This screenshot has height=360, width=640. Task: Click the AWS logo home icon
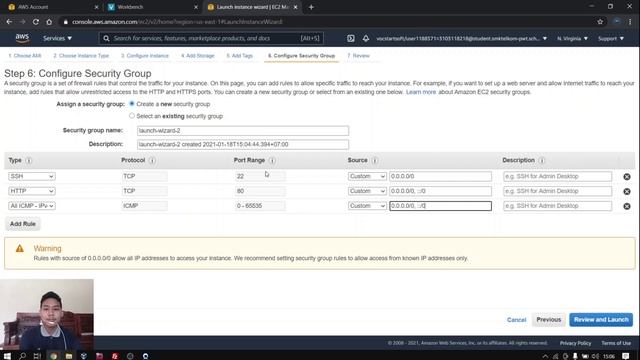(x=22, y=38)
